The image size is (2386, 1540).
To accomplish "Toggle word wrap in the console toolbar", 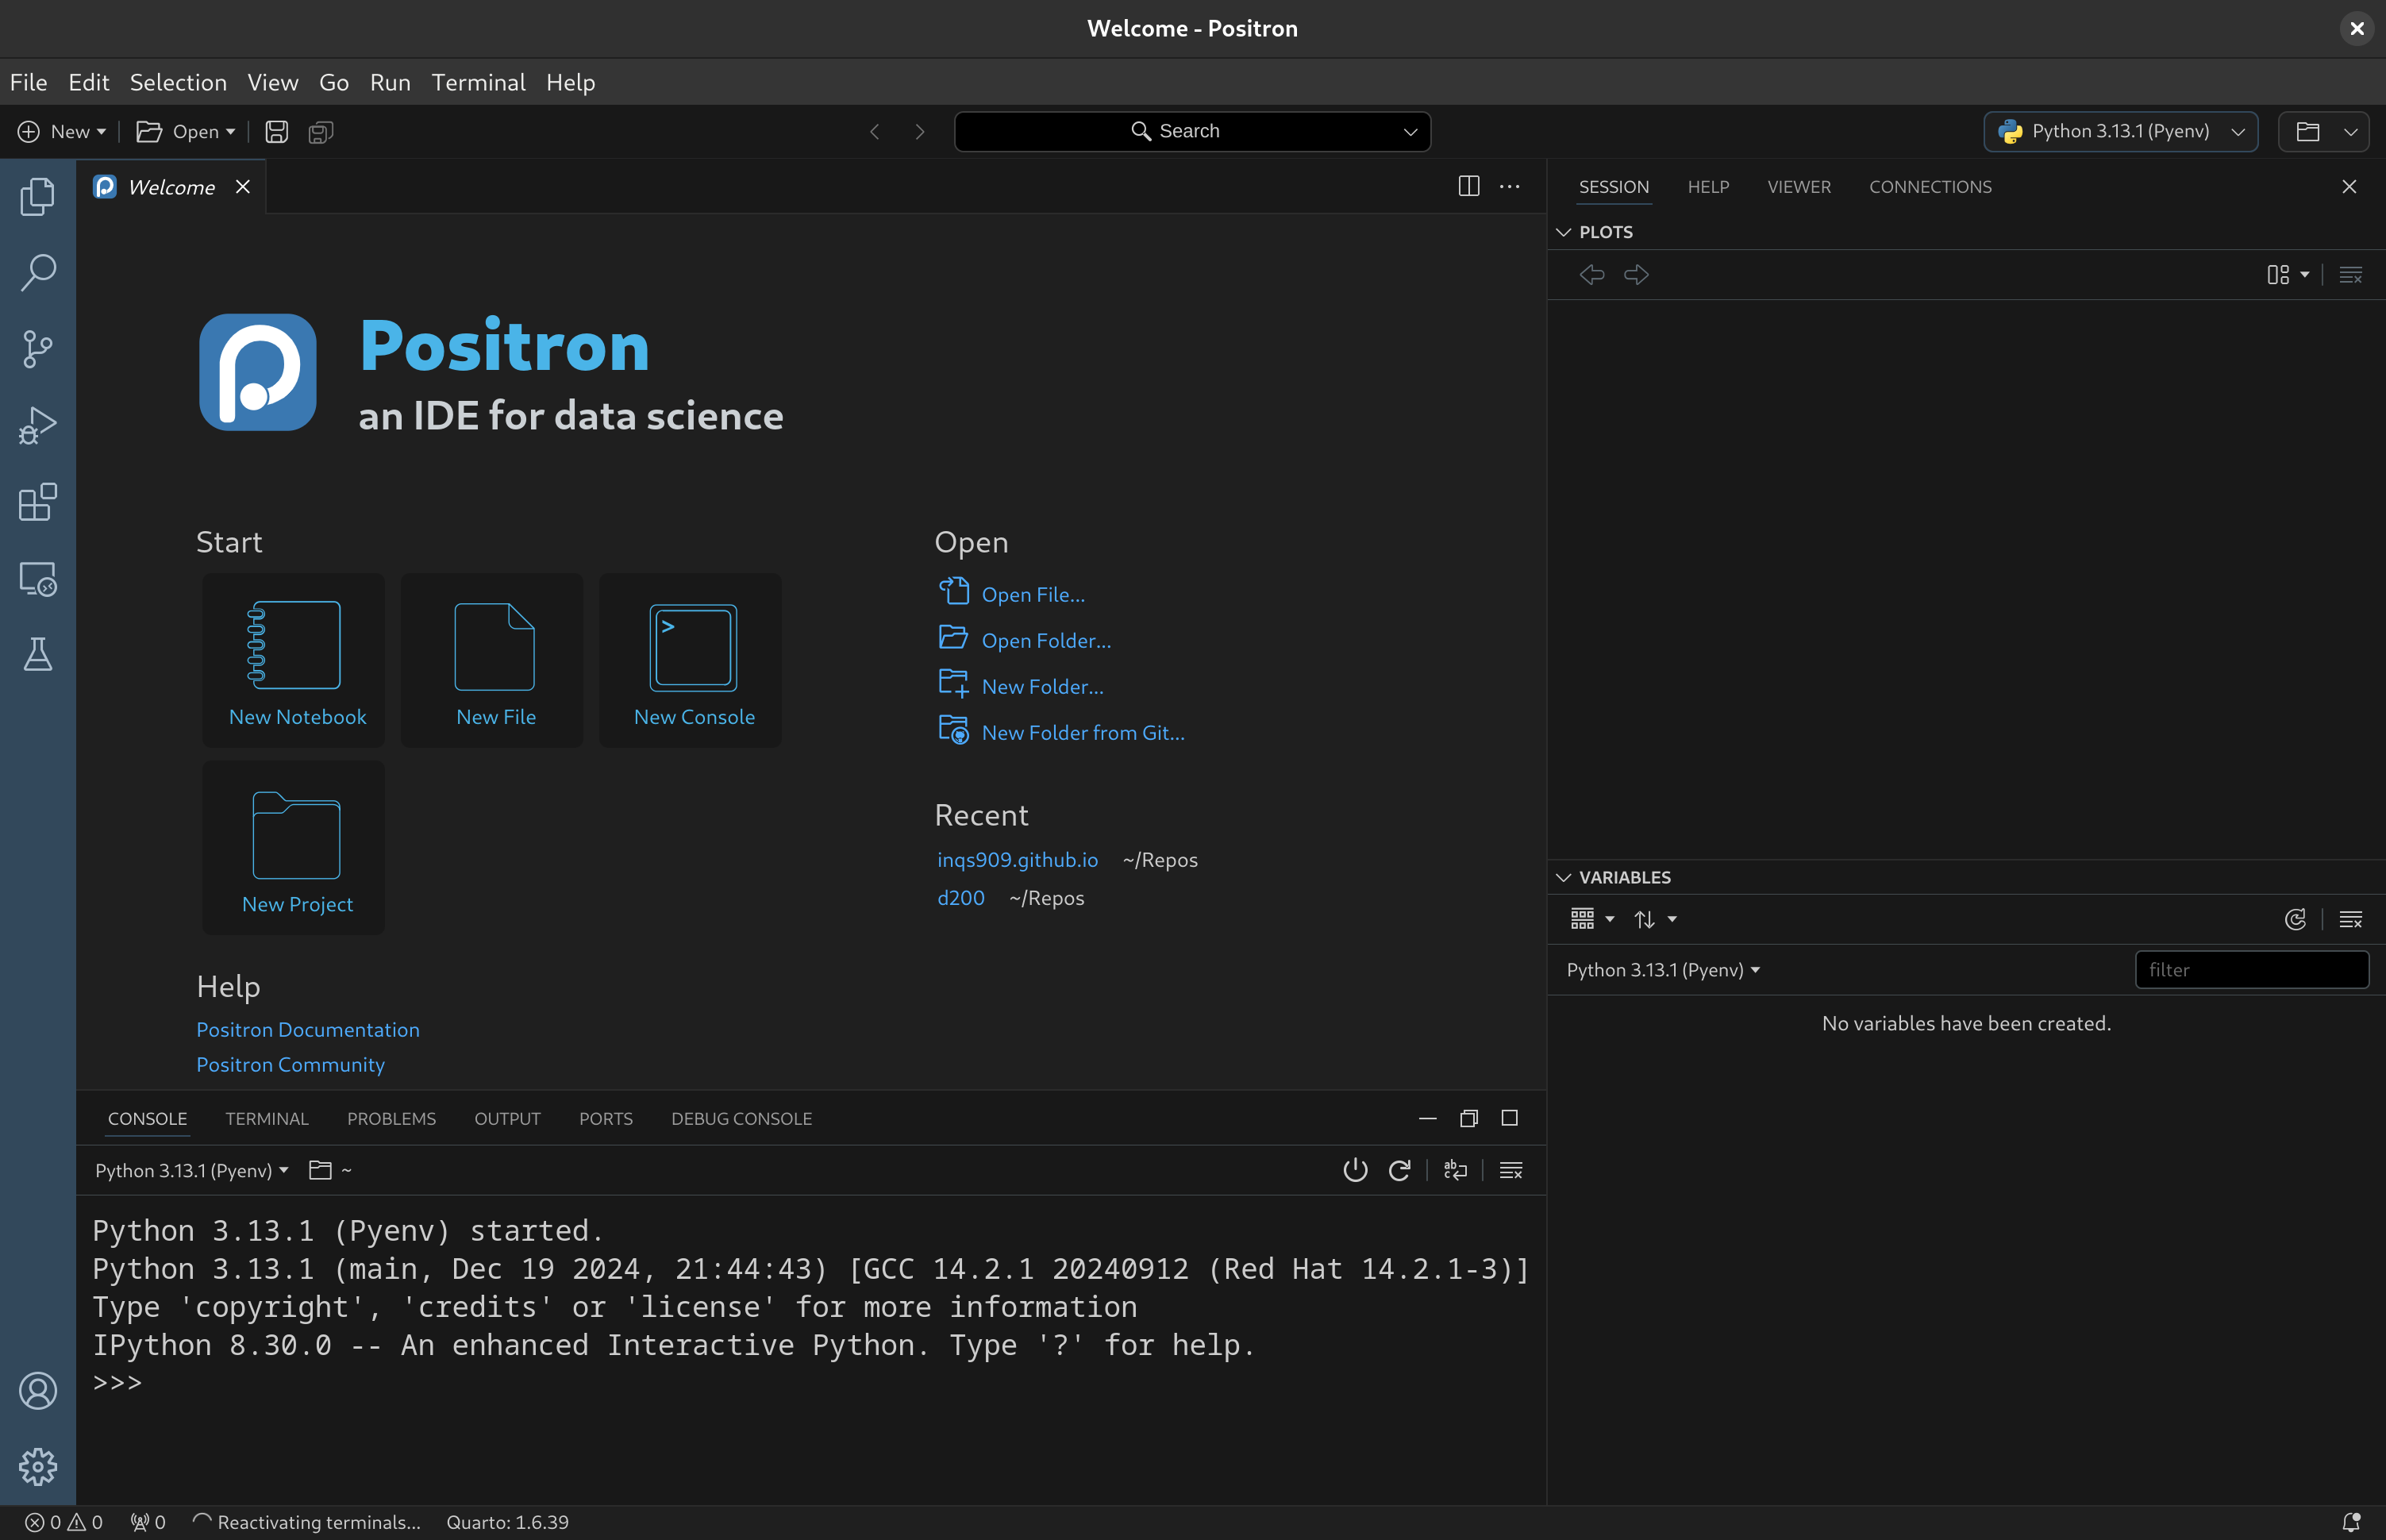I will point(1455,1169).
